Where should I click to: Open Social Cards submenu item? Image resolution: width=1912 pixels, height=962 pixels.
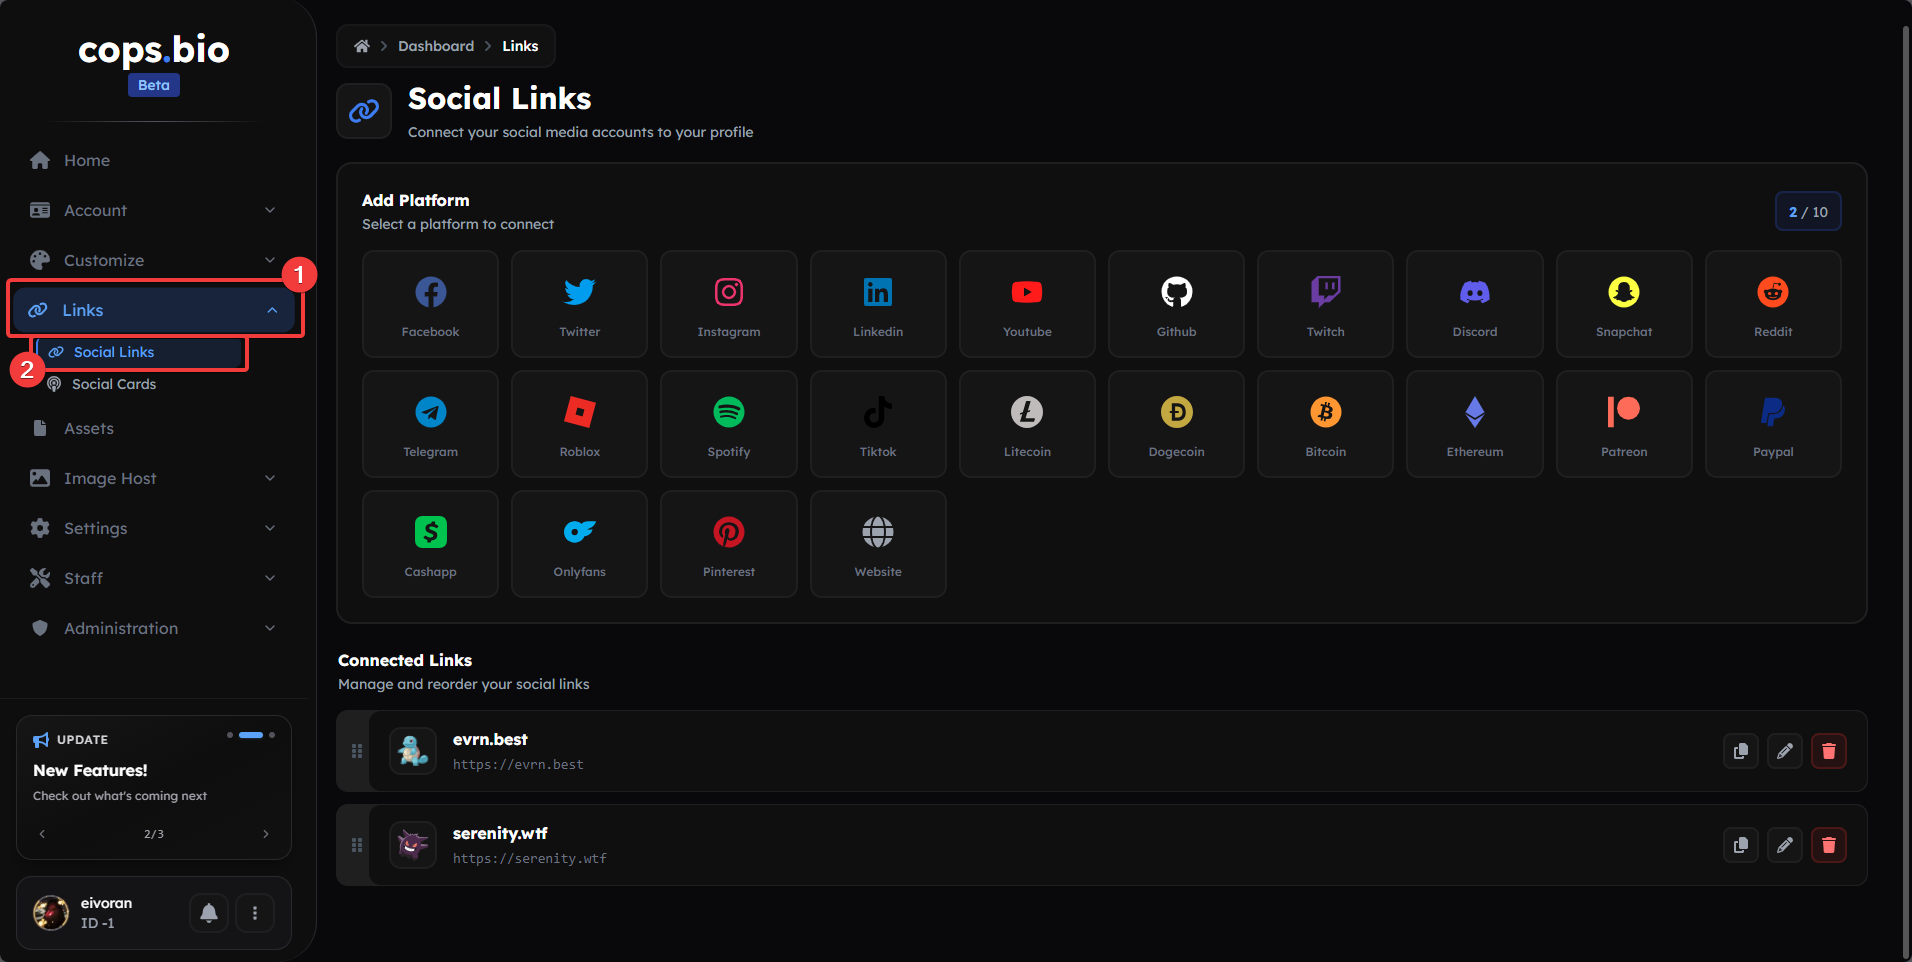coord(114,384)
